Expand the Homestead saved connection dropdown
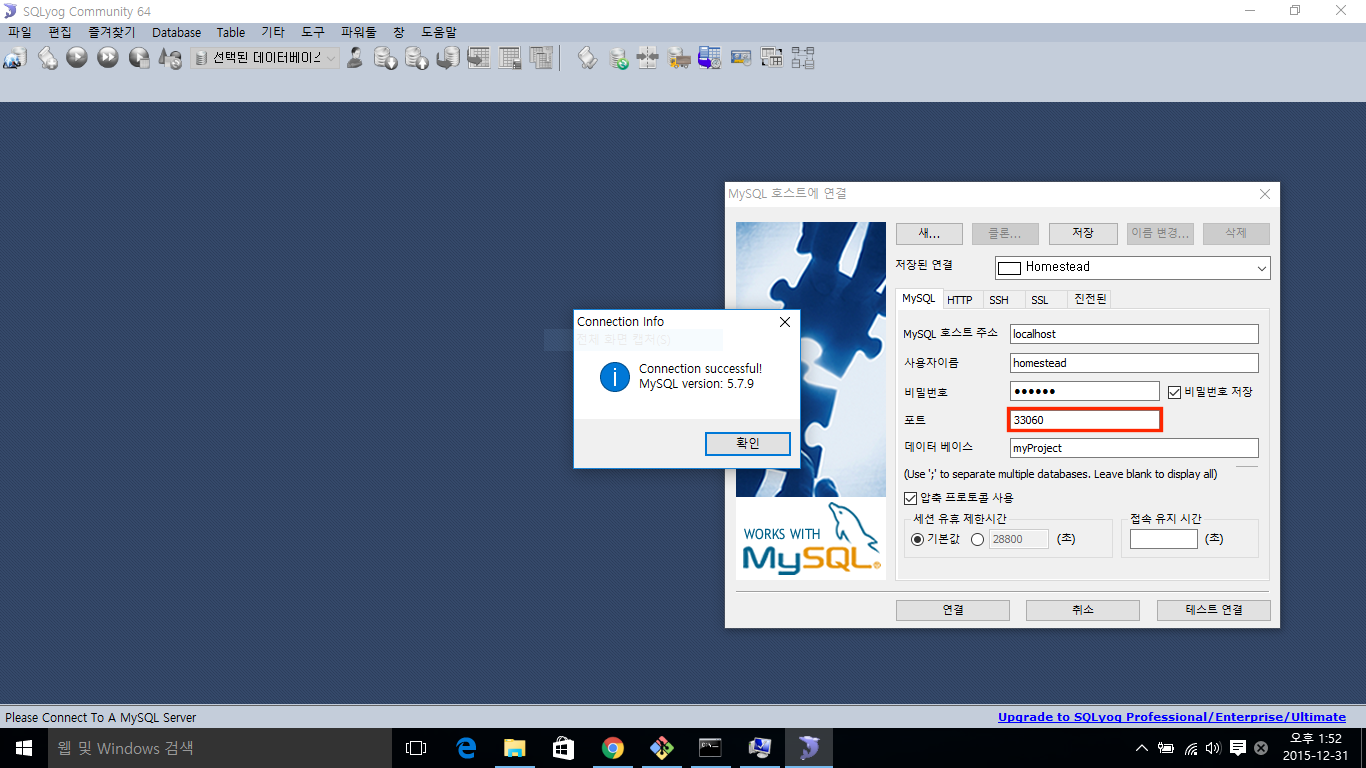This screenshot has height=768, width=1366. pyautogui.click(x=1261, y=268)
